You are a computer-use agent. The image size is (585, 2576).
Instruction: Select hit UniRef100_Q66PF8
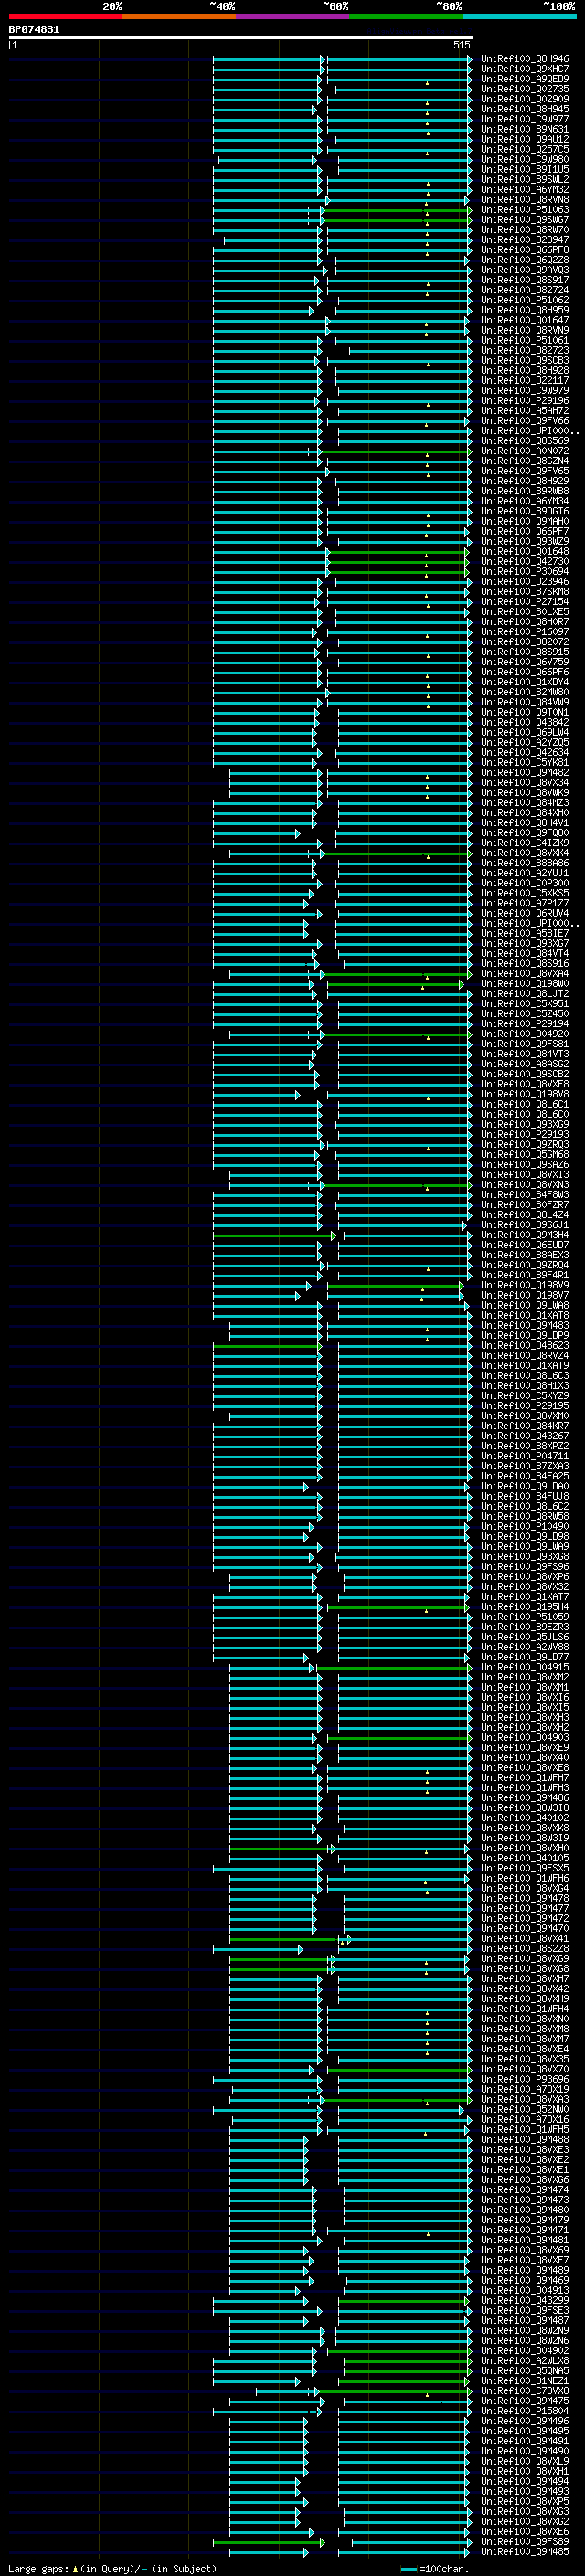525,250
